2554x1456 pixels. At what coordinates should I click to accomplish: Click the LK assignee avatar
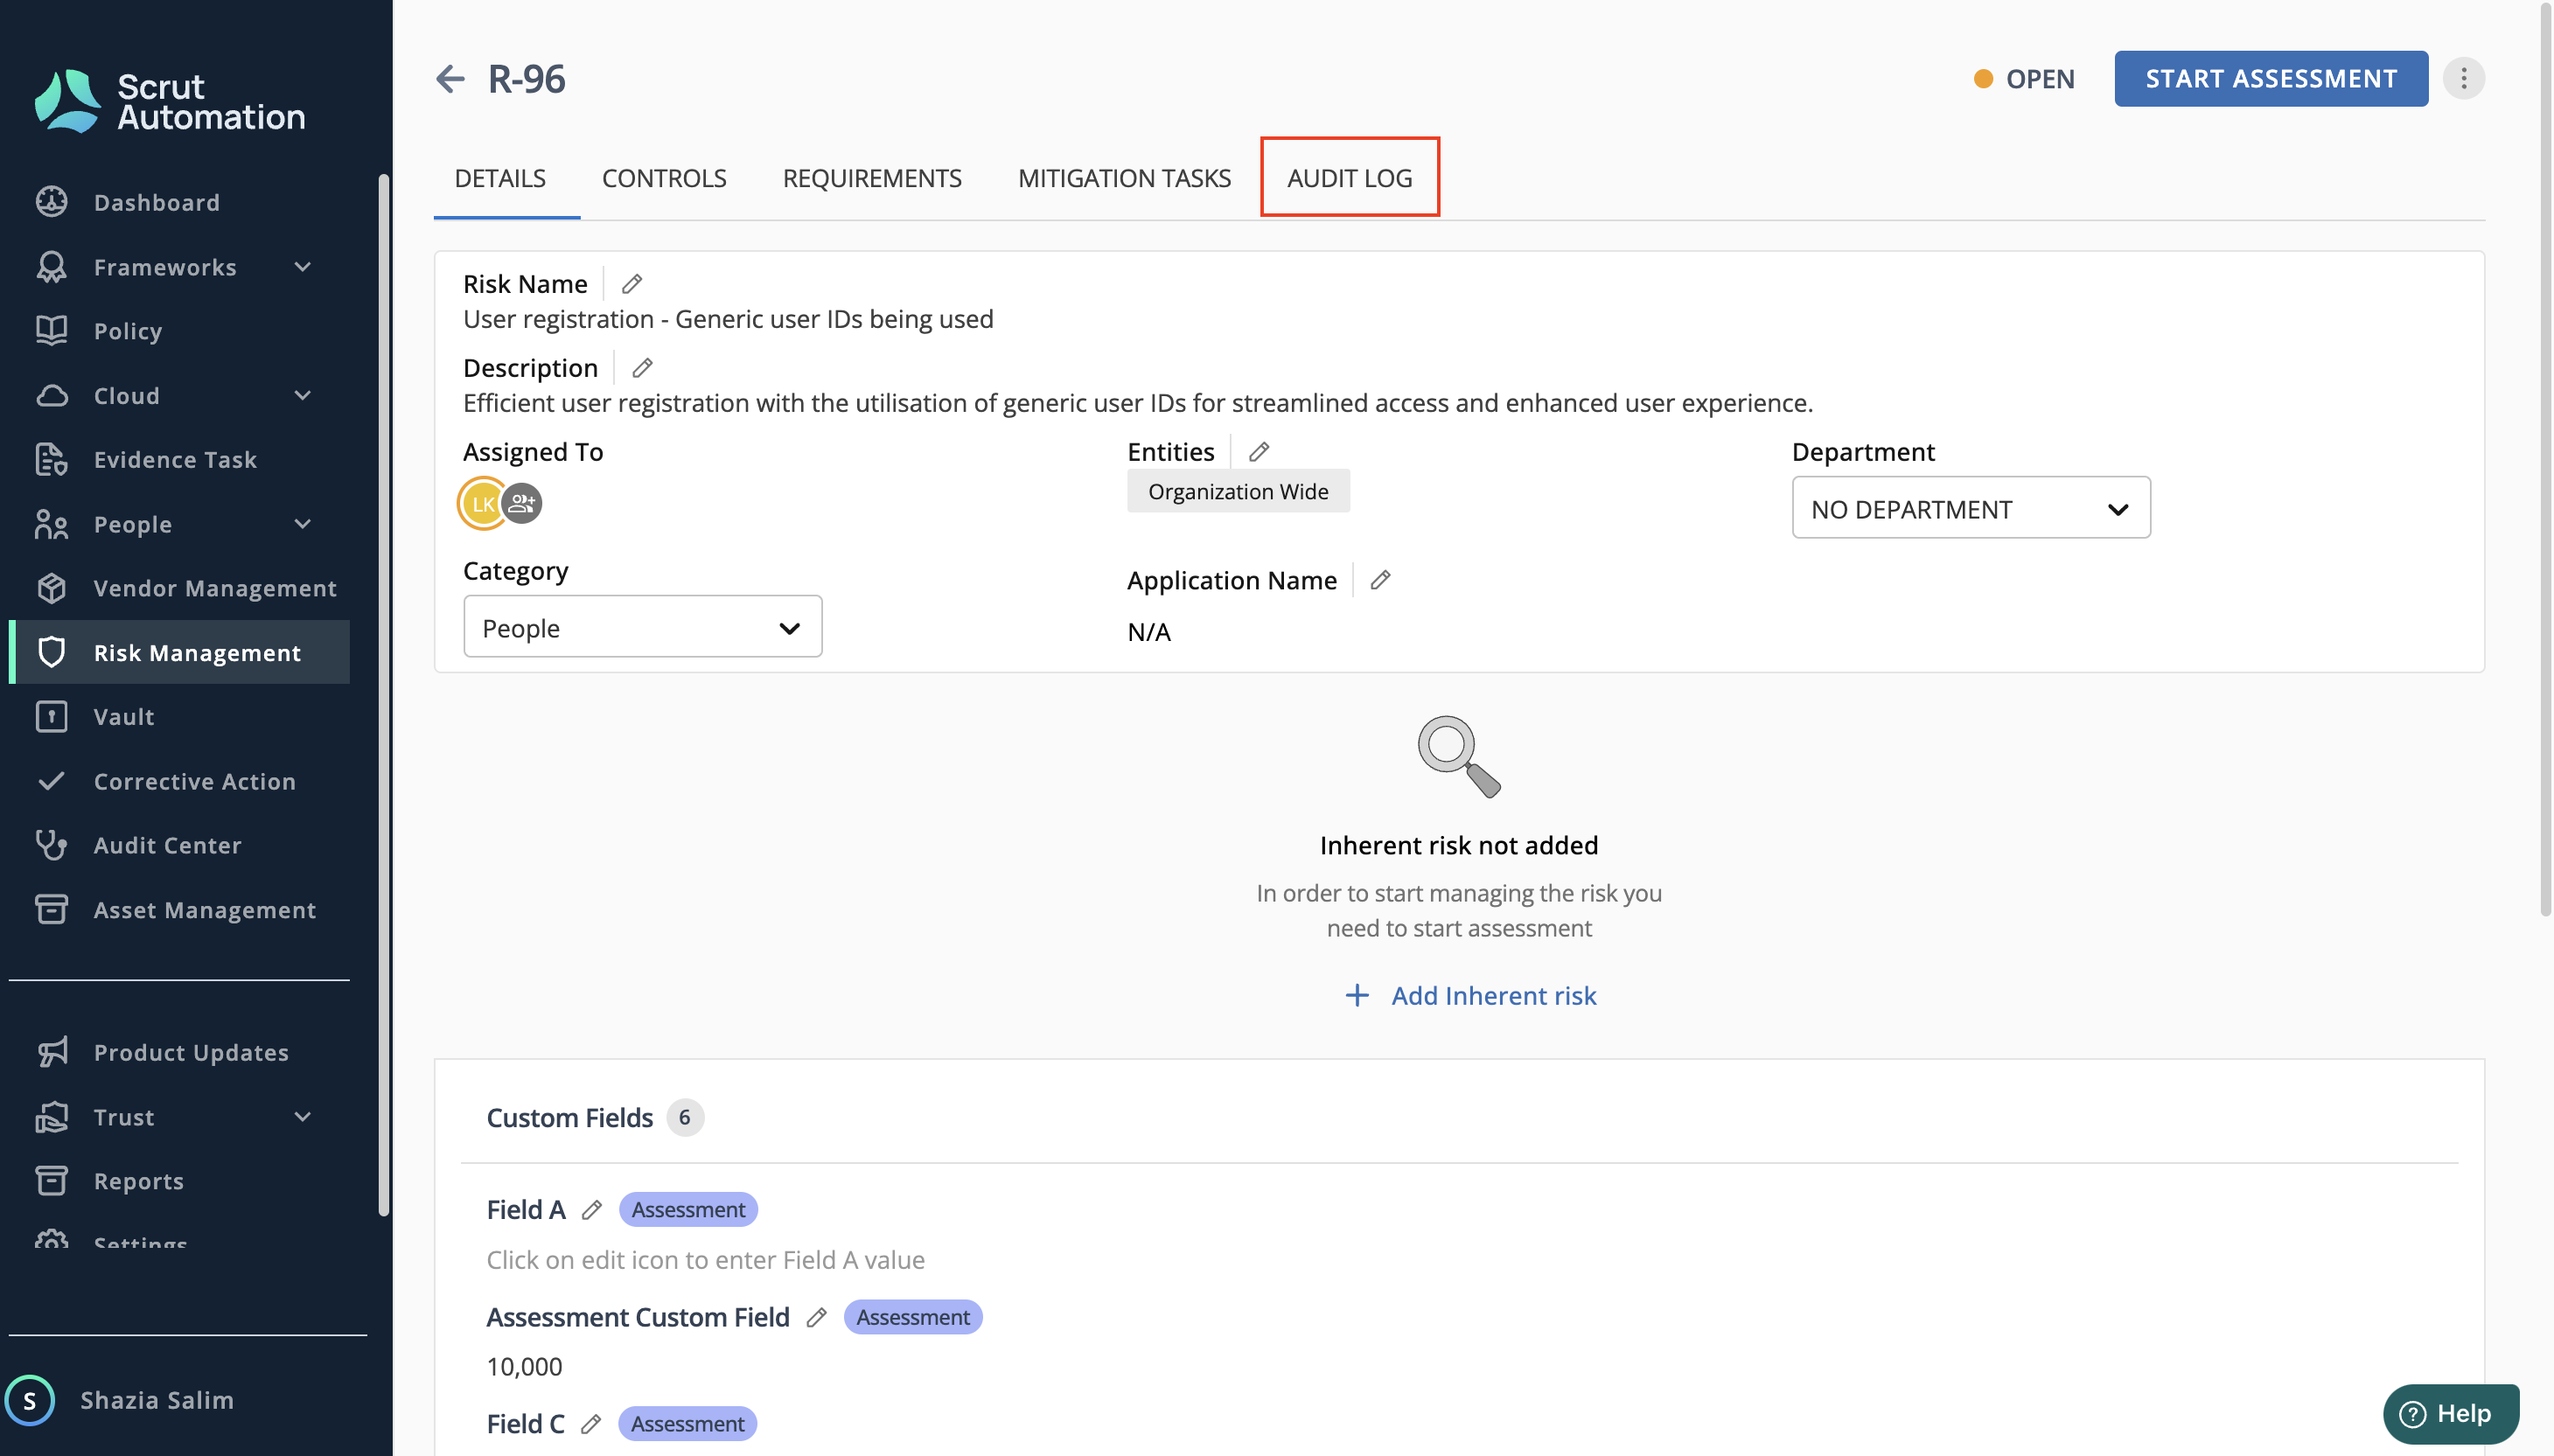[483, 503]
